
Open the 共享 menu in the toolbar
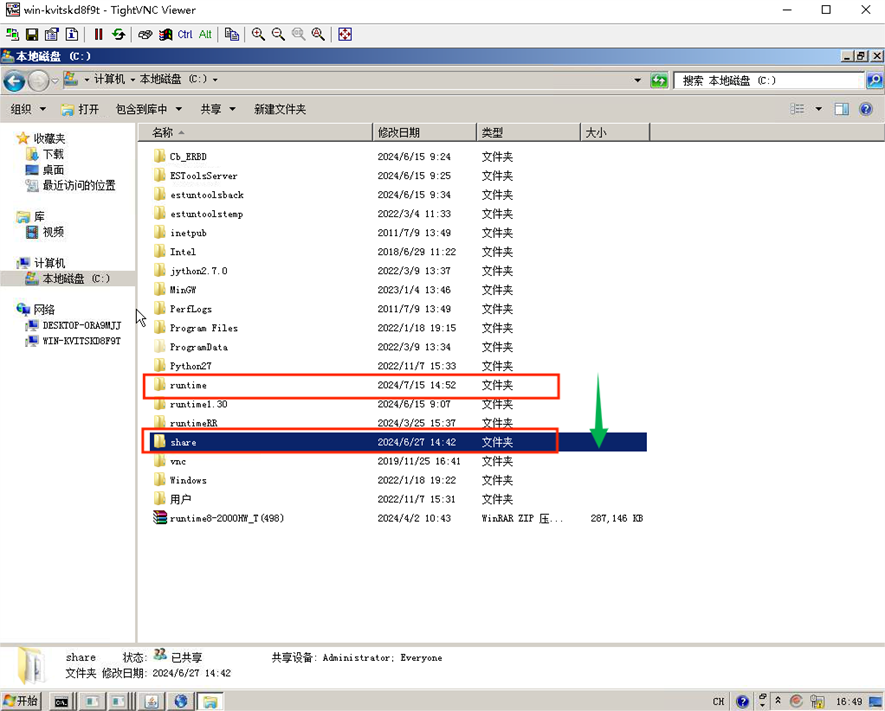pyautogui.click(x=217, y=109)
